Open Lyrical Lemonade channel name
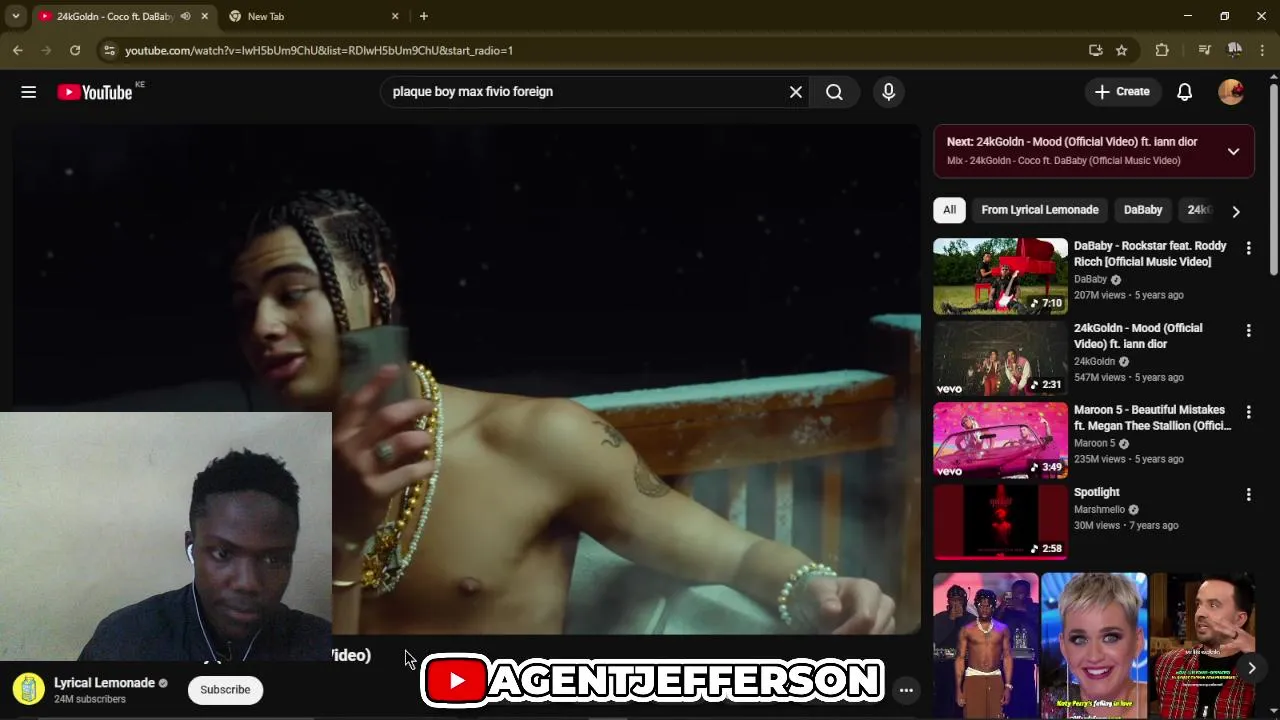This screenshot has width=1280, height=720. pos(104,683)
